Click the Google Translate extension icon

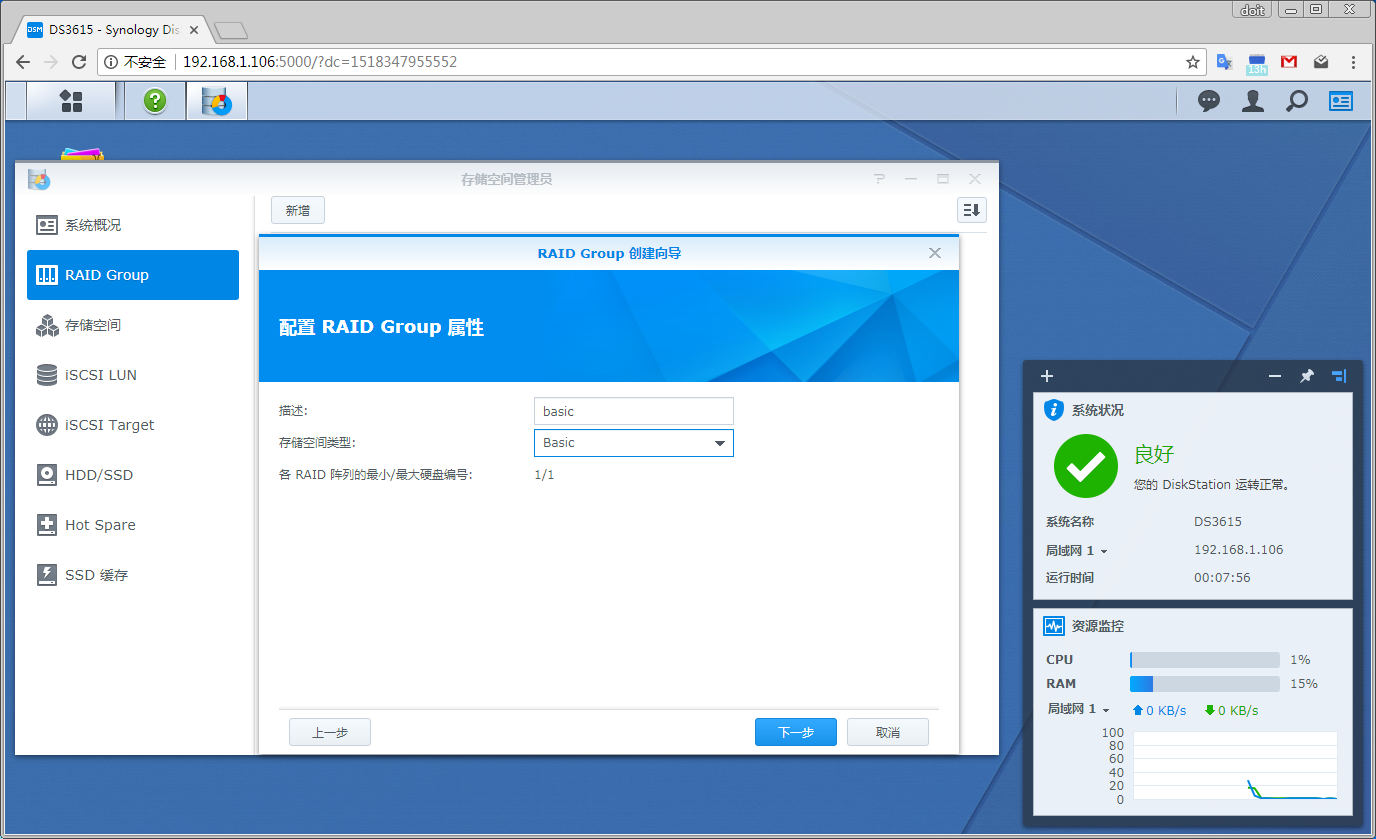pyautogui.click(x=1224, y=62)
